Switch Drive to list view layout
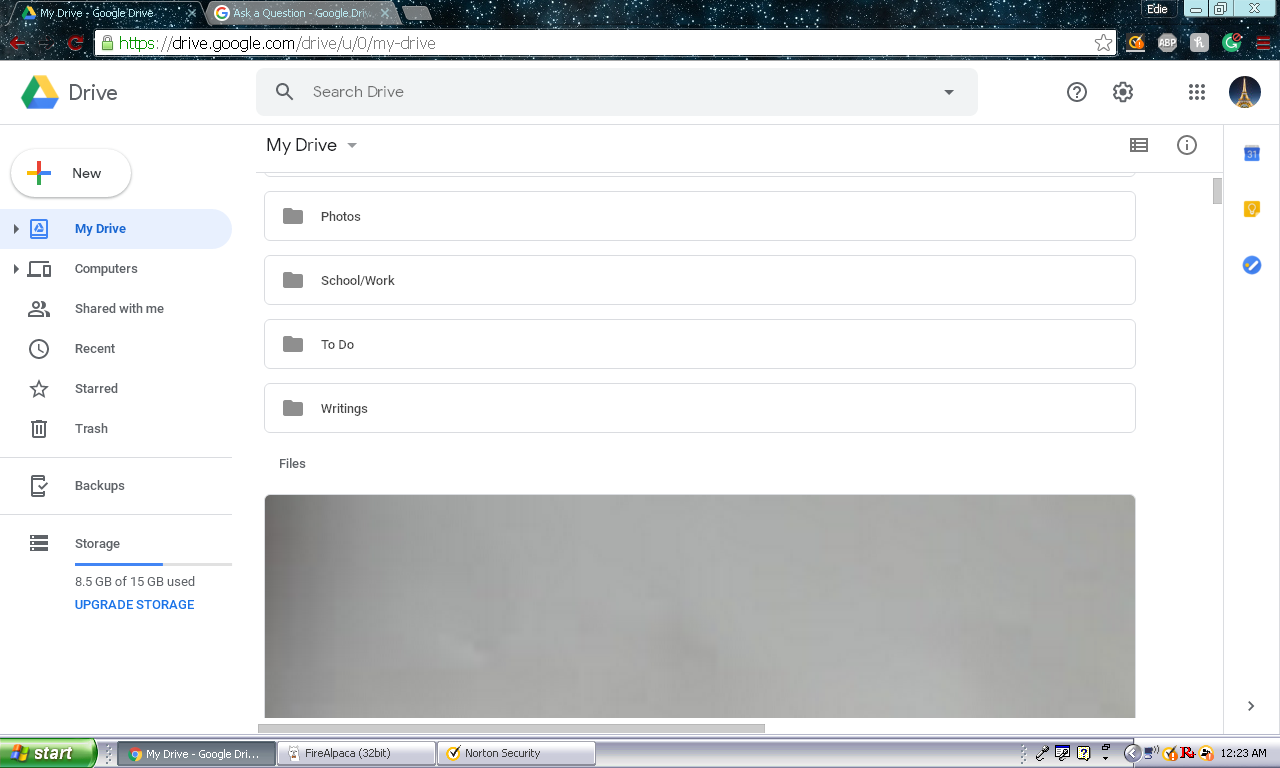Image resolution: width=1280 pixels, height=768 pixels. pos(1139,145)
